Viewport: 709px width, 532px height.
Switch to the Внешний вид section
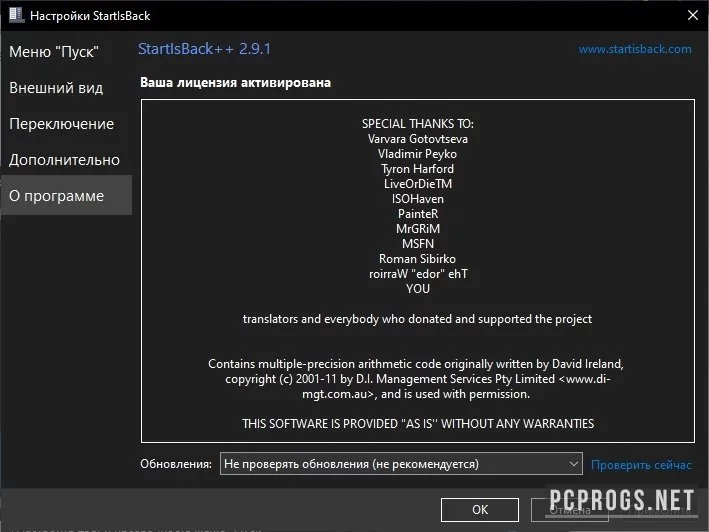56,88
